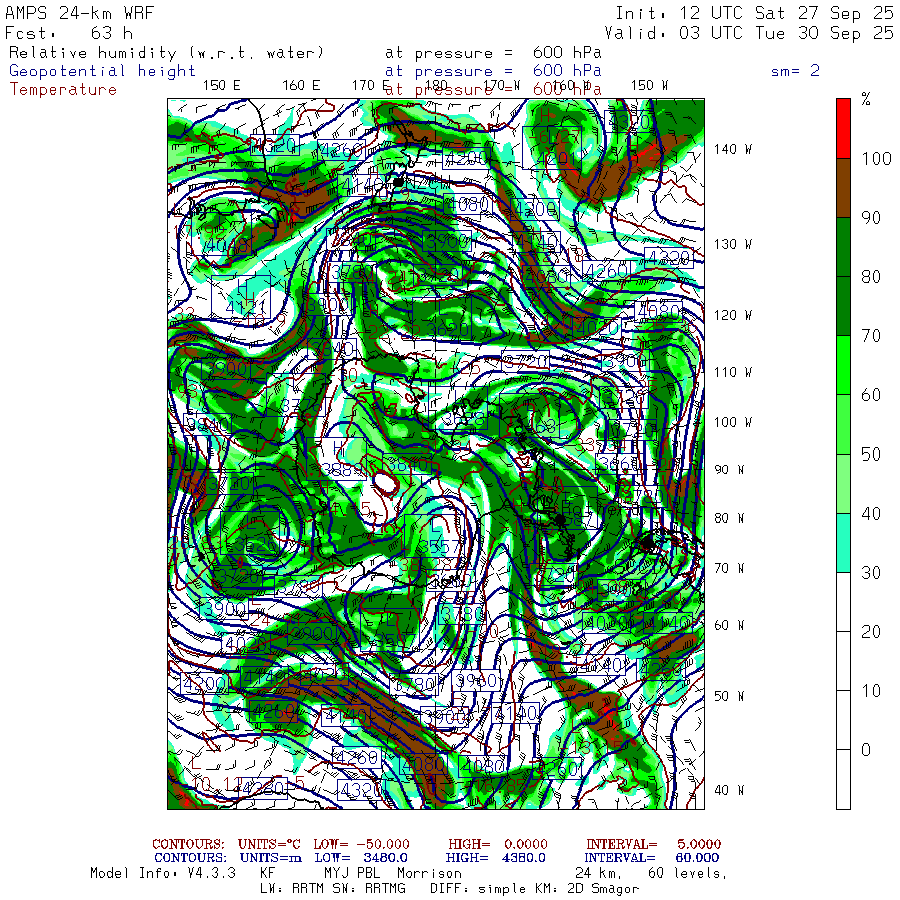Image resolution: width=900 pixels, height=900 pixels.
Task: Click the 'Valid: 03 UTC Tue 30 Sep 25' text
Action: (754, 33)
